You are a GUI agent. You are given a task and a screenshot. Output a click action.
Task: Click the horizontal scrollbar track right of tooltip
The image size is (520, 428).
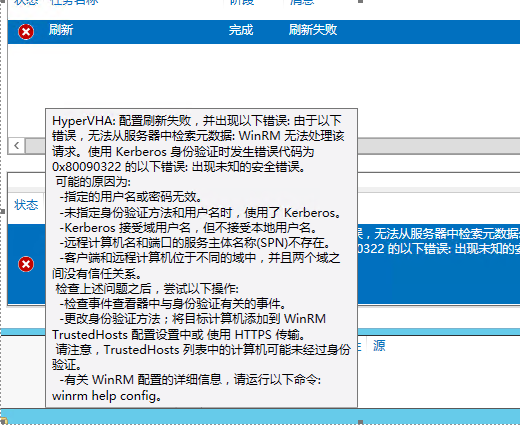coord(439,146)
